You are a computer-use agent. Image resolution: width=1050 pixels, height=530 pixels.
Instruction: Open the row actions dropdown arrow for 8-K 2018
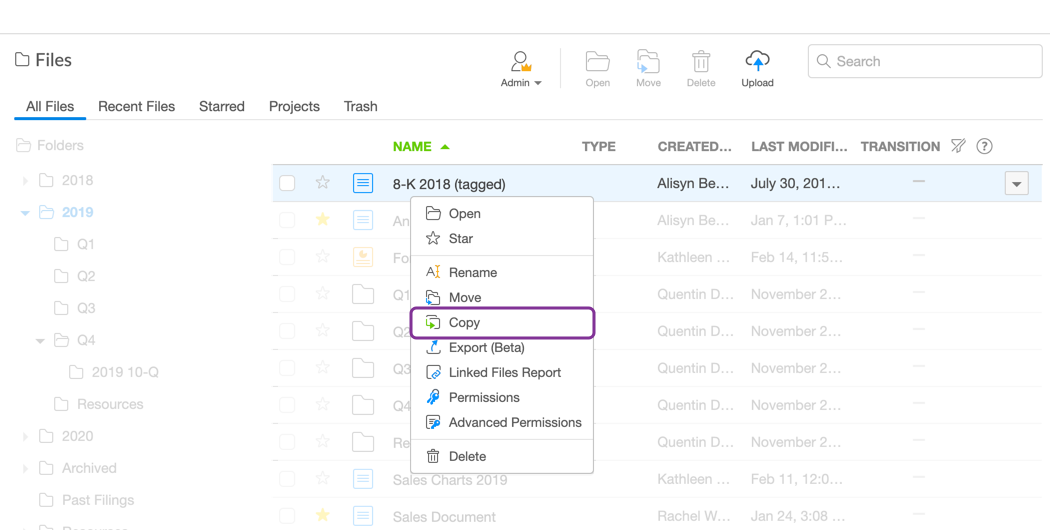[1016, 184]
